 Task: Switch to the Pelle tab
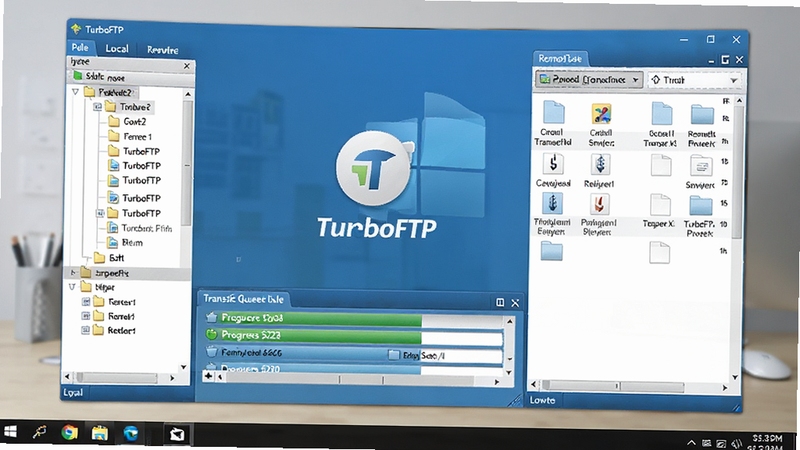[80, 47]
